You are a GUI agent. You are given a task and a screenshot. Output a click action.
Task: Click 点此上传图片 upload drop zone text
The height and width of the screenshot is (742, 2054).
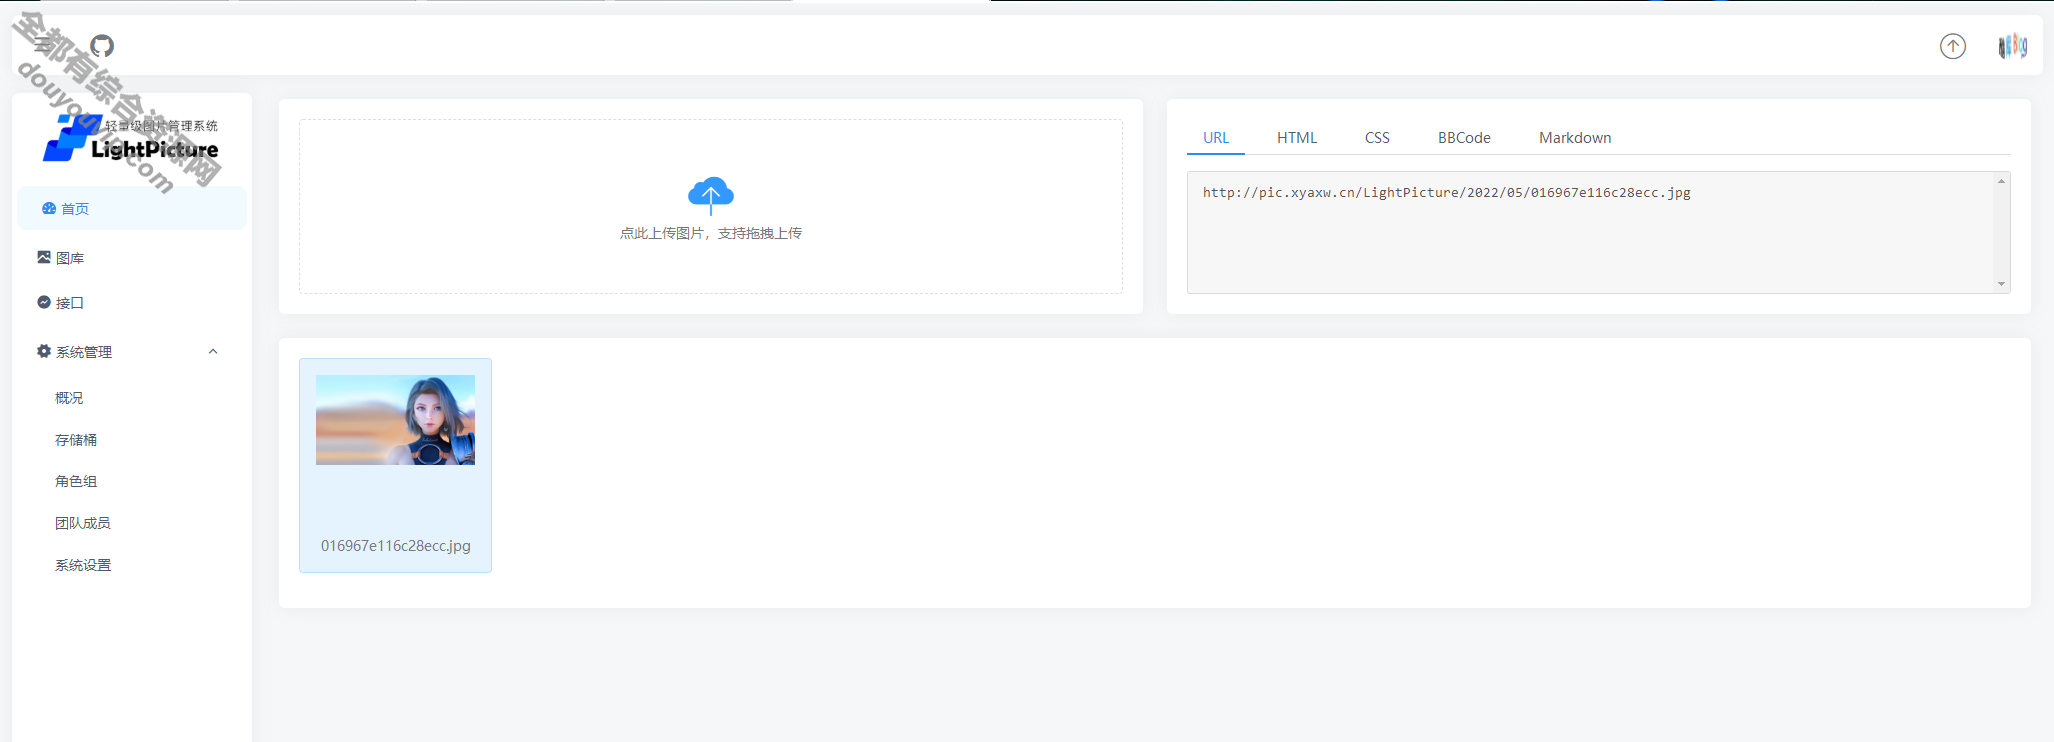(x=711, y=233)
